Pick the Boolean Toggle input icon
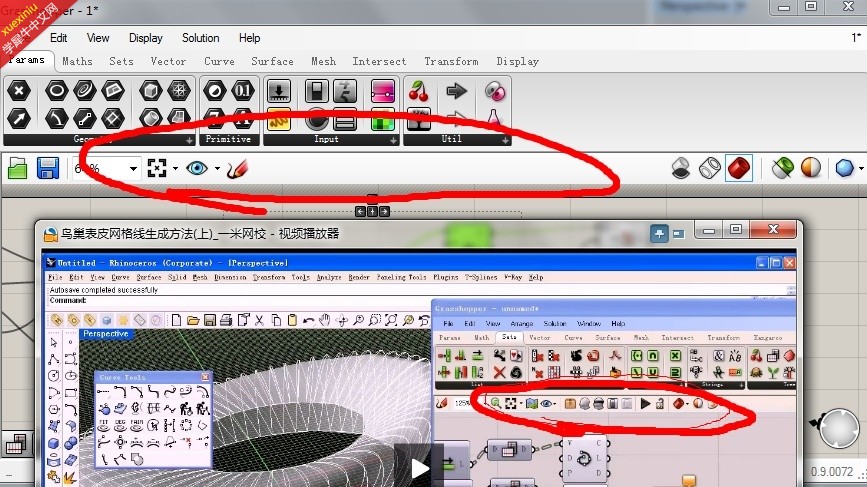Viewport: 867px width, 487px height. (x=316, y=91)
